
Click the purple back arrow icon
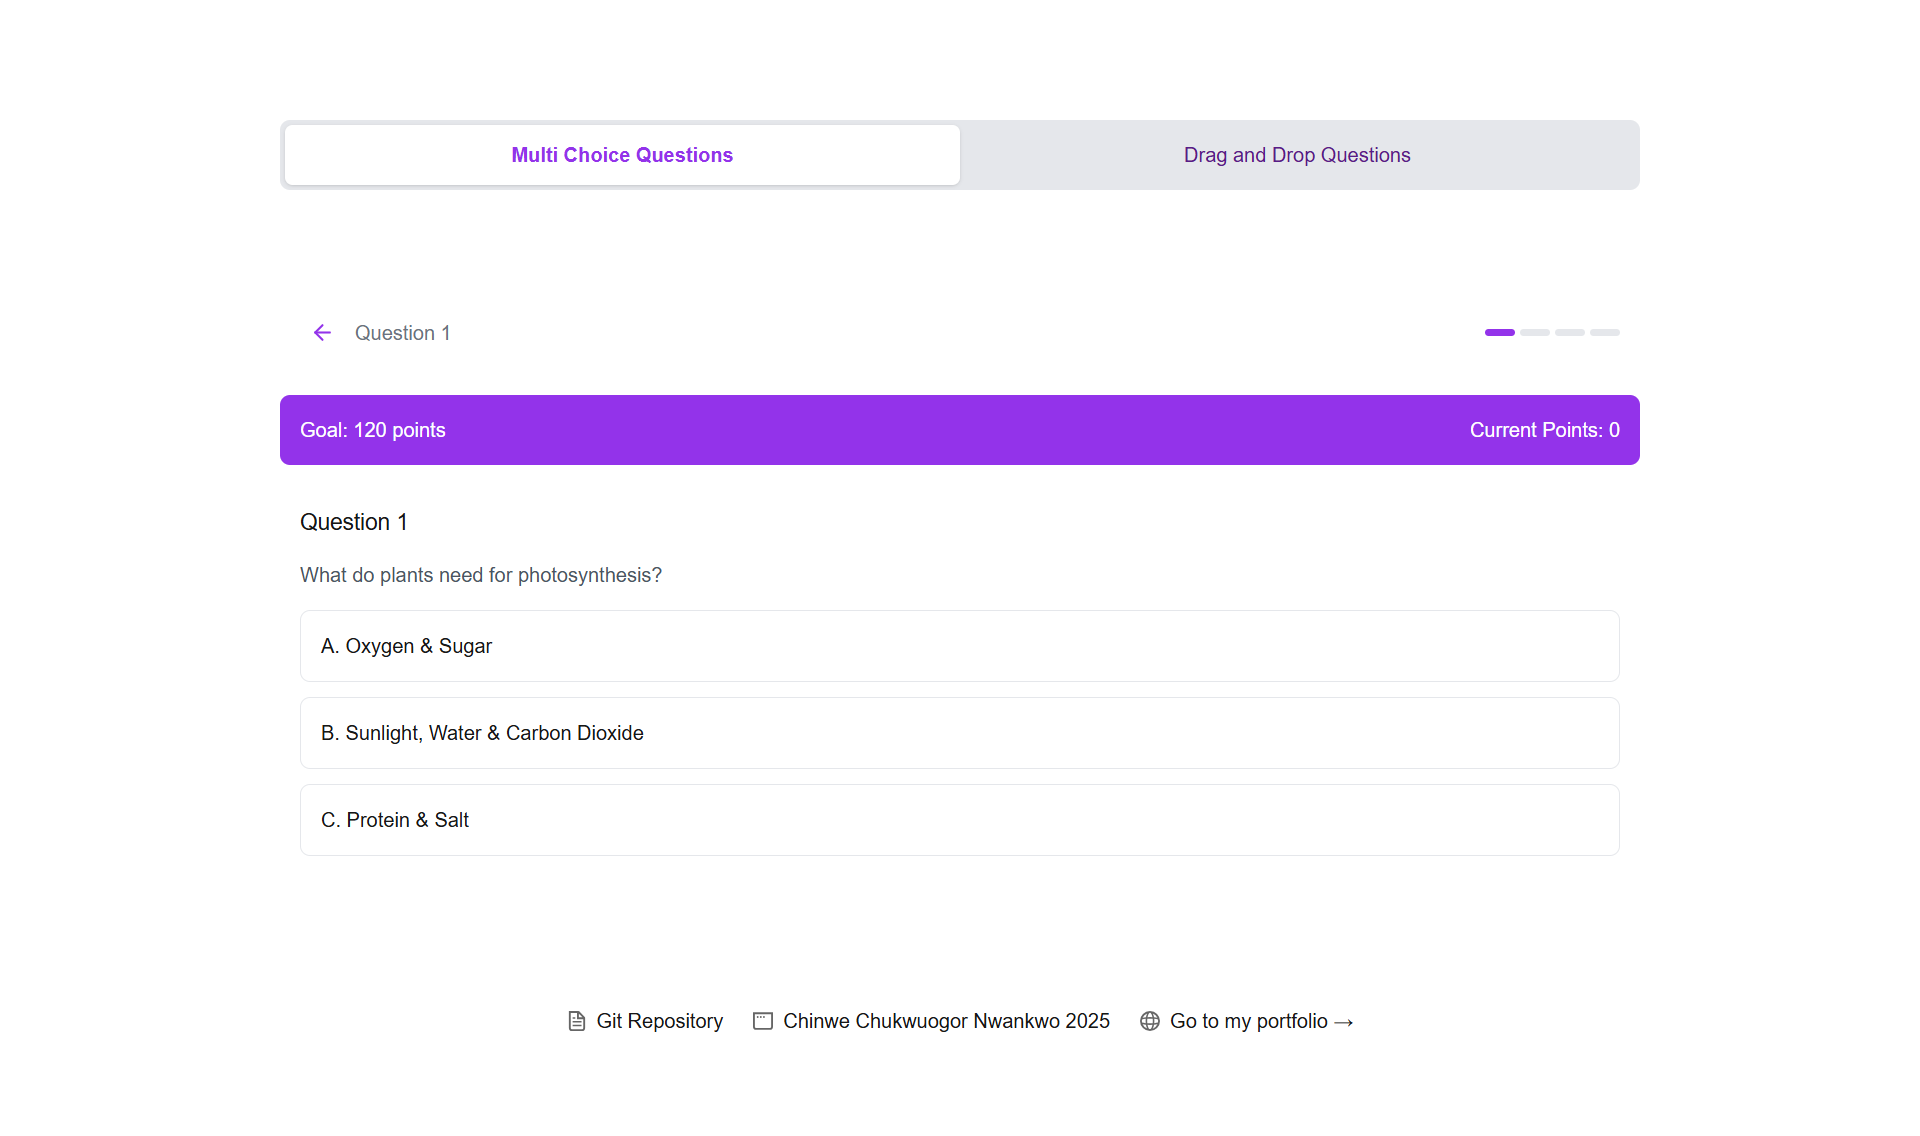322,333
